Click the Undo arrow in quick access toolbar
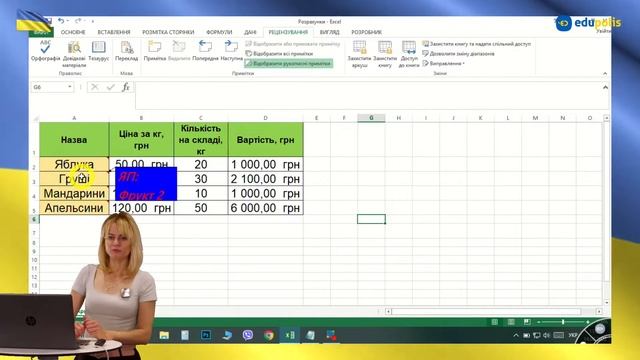This screenshot has width=640, height=360. (x=61, y=20)
